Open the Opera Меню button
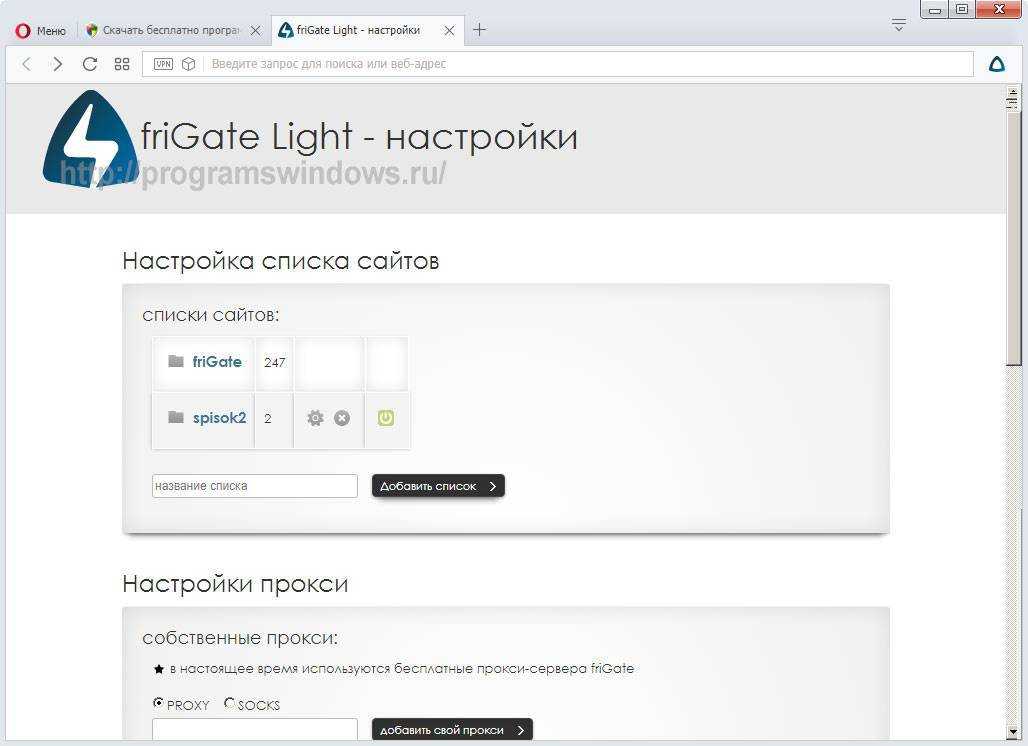The height and width of the screenshot is (746, 1028). tap(41, 30)
